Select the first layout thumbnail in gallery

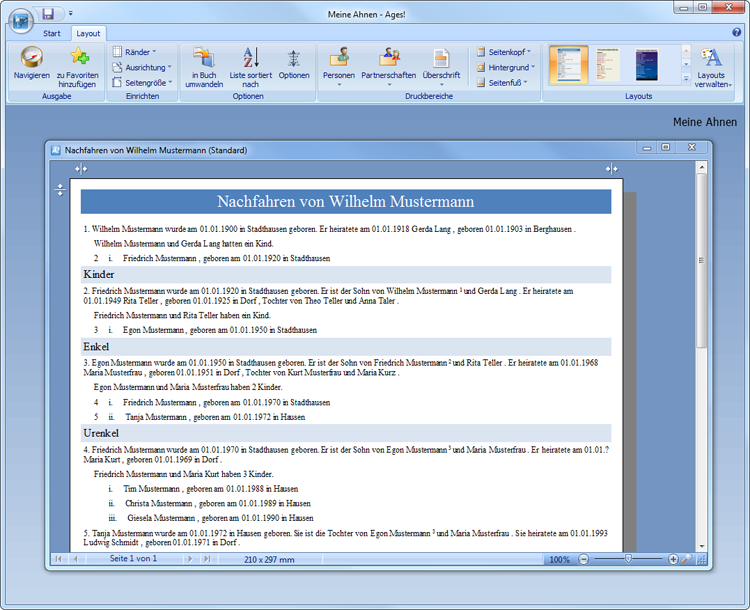[x=568, y=65]
